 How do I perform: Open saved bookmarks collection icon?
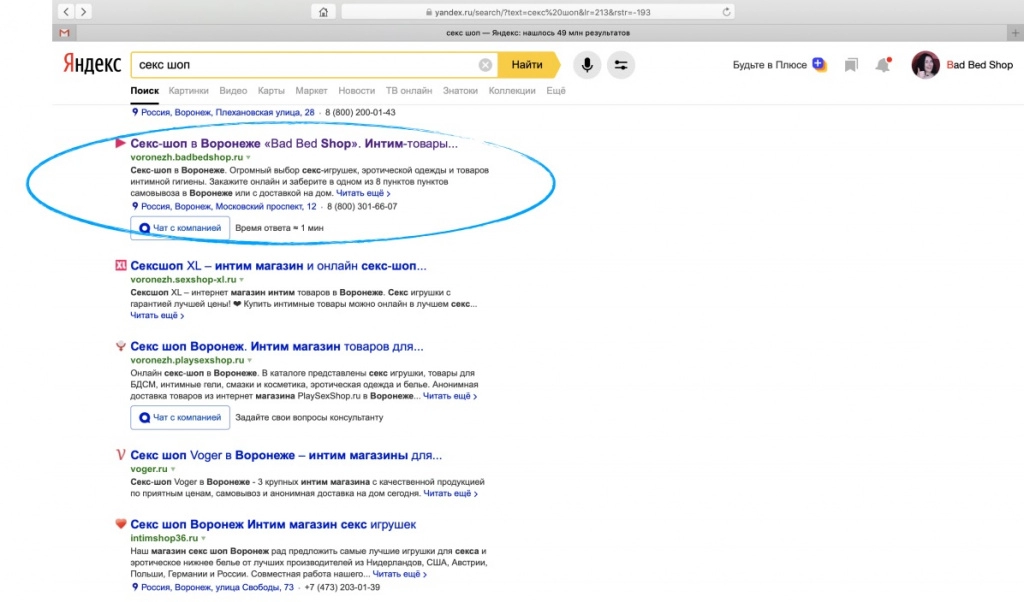tap(851, 65)
